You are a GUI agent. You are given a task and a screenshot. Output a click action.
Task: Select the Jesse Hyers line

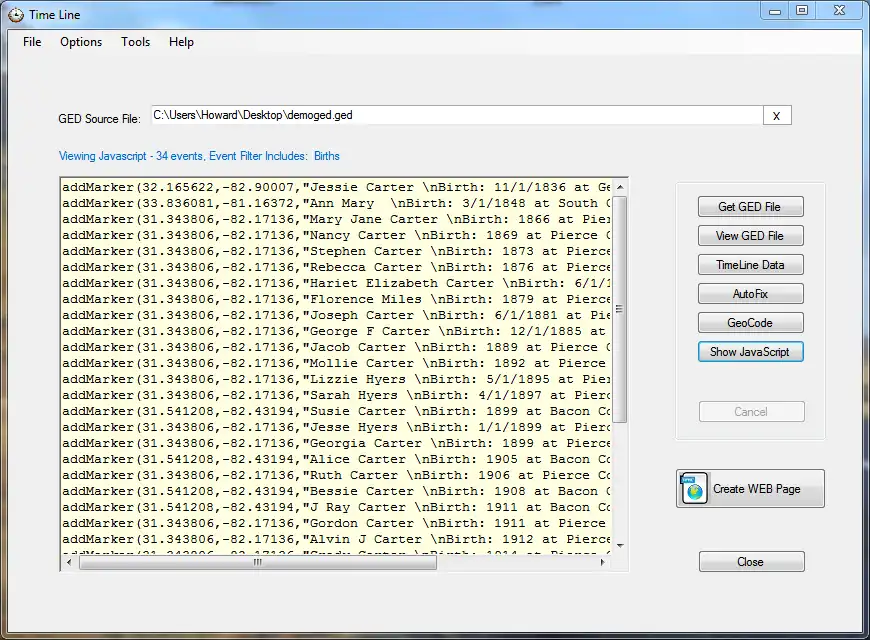(336, 427)
